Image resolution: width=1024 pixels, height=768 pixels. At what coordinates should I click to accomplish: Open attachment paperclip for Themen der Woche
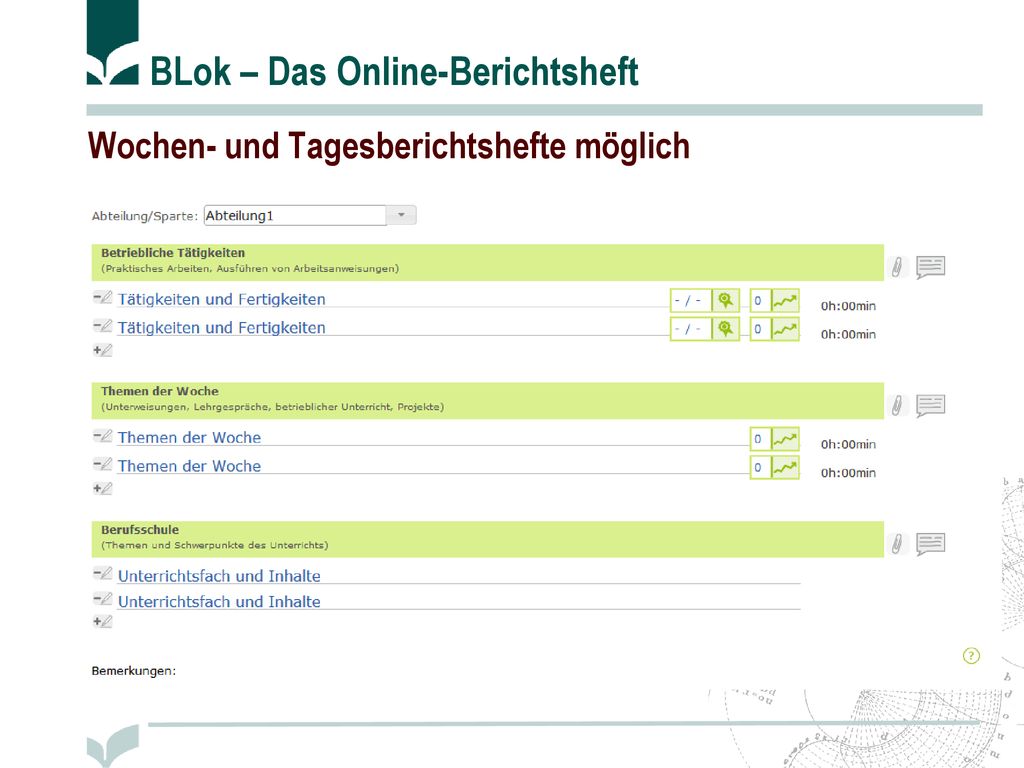898,405
